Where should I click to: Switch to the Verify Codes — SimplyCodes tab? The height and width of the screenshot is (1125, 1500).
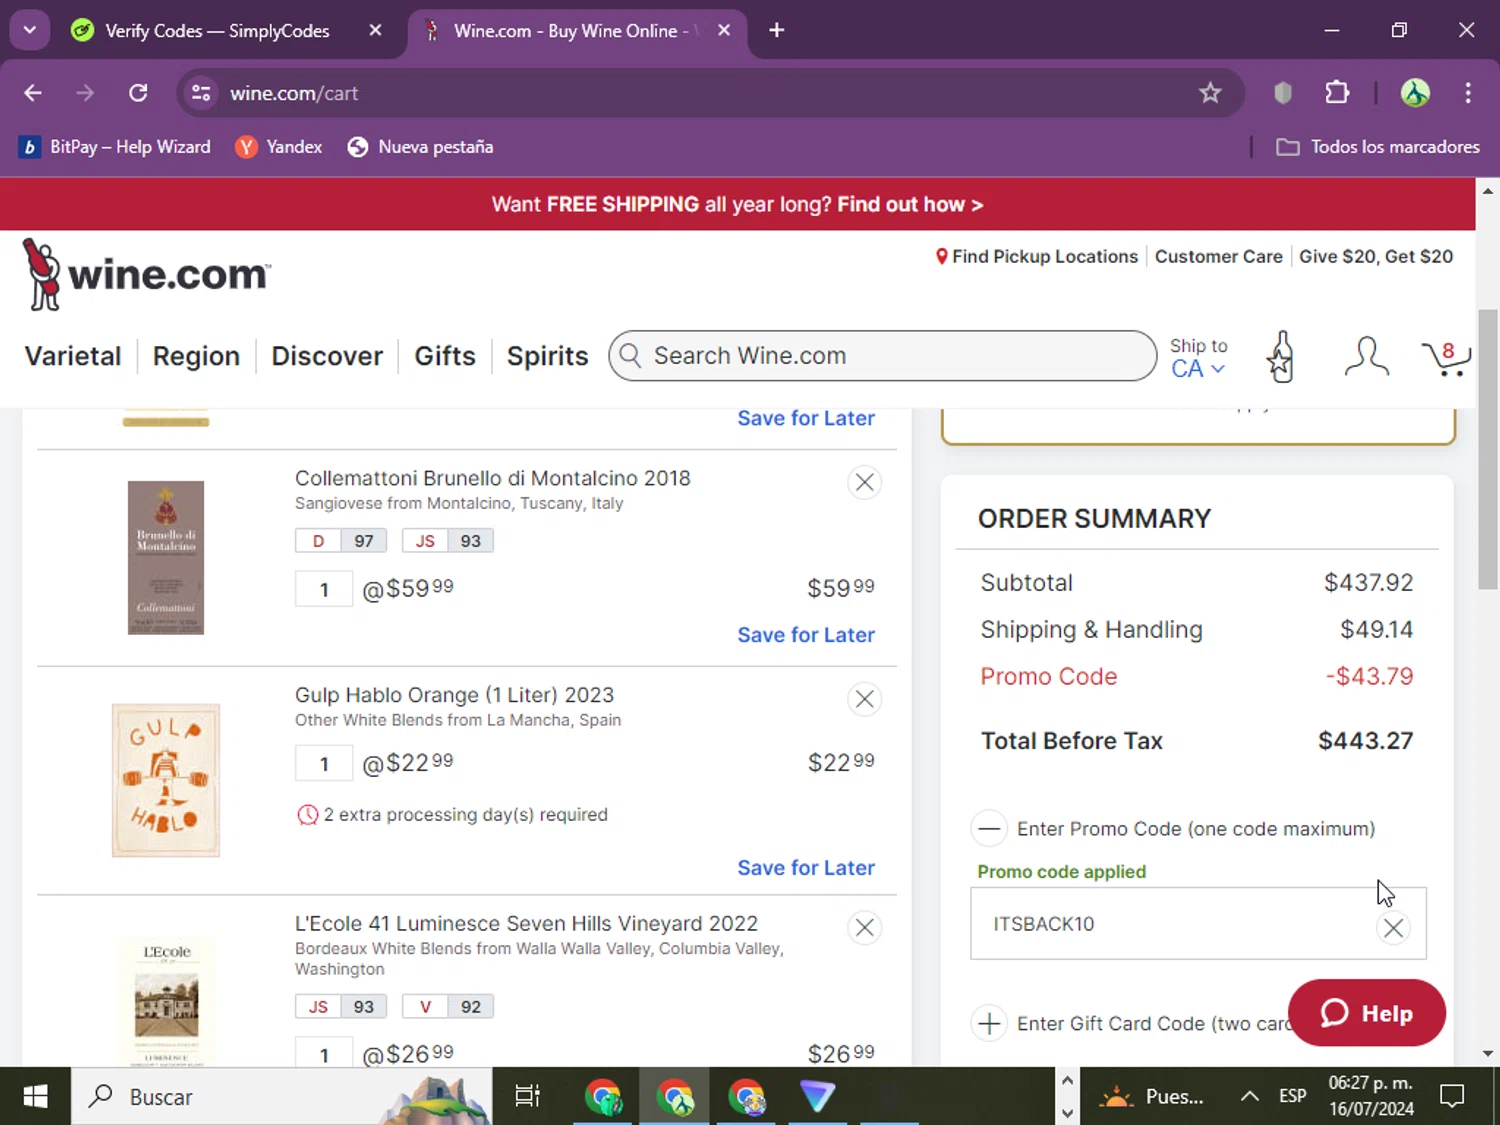pyautogui.click(x=217, y=31)
